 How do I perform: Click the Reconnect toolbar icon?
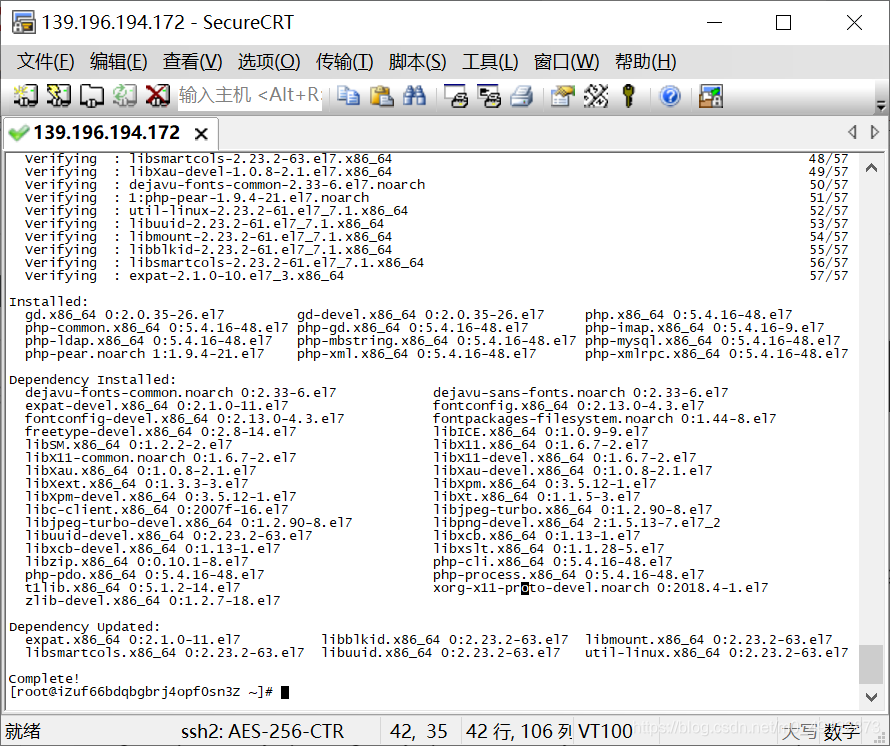[124, 95]
